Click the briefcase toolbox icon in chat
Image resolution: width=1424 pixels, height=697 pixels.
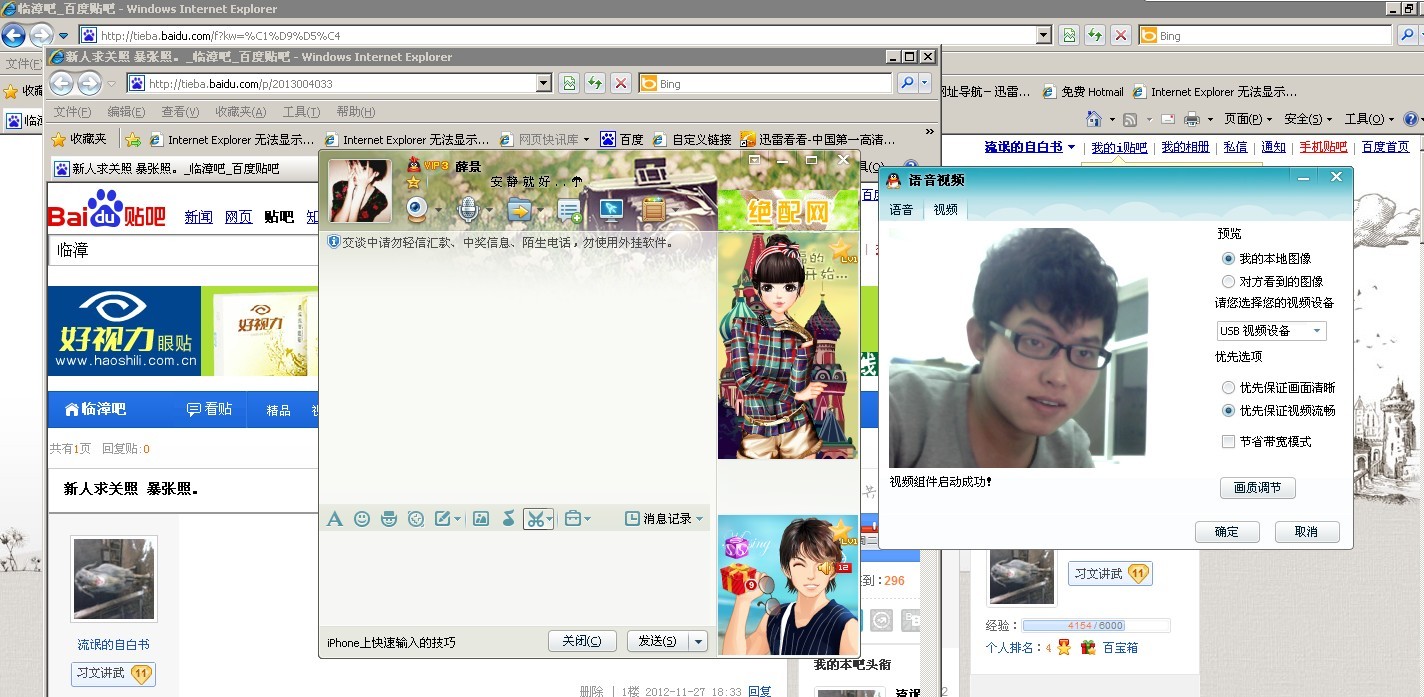[x=572, y=519]
